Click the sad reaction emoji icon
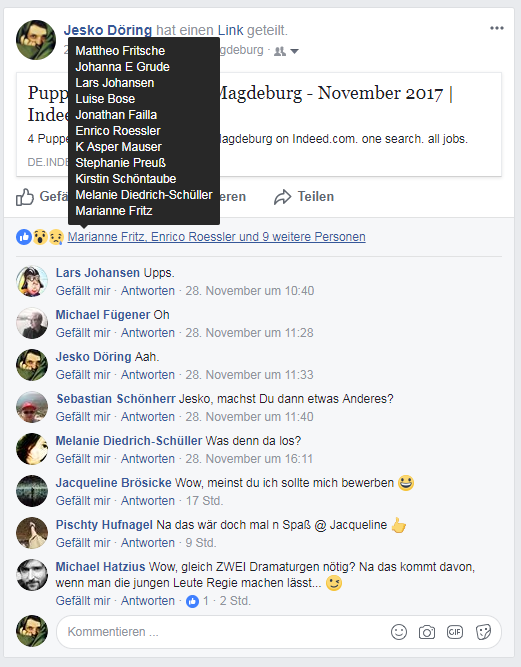This screenshot has width=521, height=667. [56, 237]
